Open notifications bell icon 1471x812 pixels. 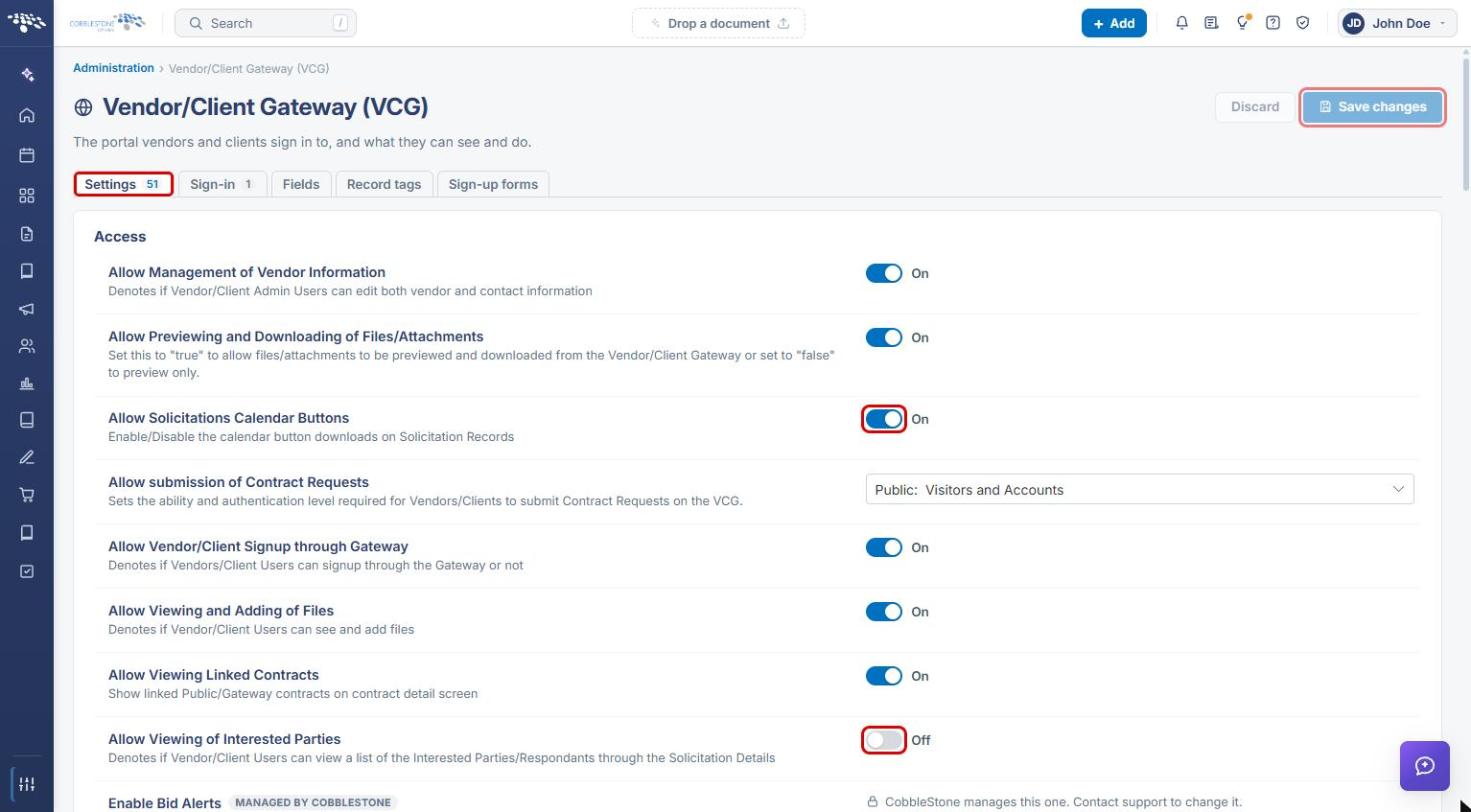pyautogui.click(x=1182, y=23)
